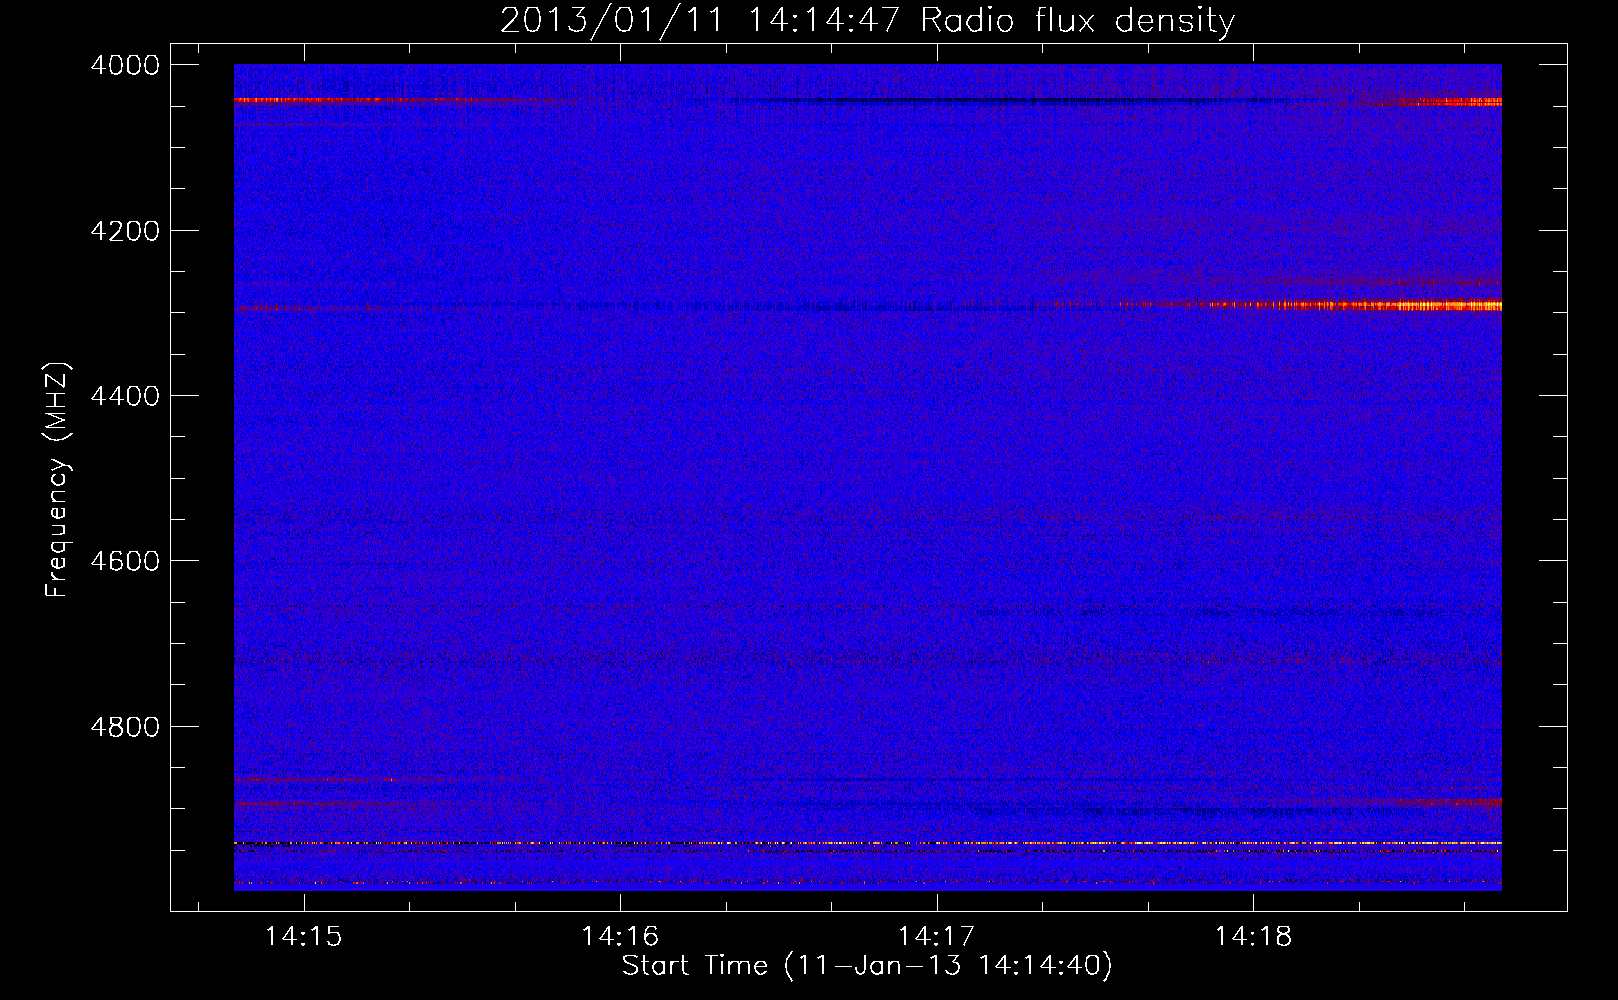Click the 14:18 time tick label
Viewport: 1618px width, 1000px height.
point(1253,936)
